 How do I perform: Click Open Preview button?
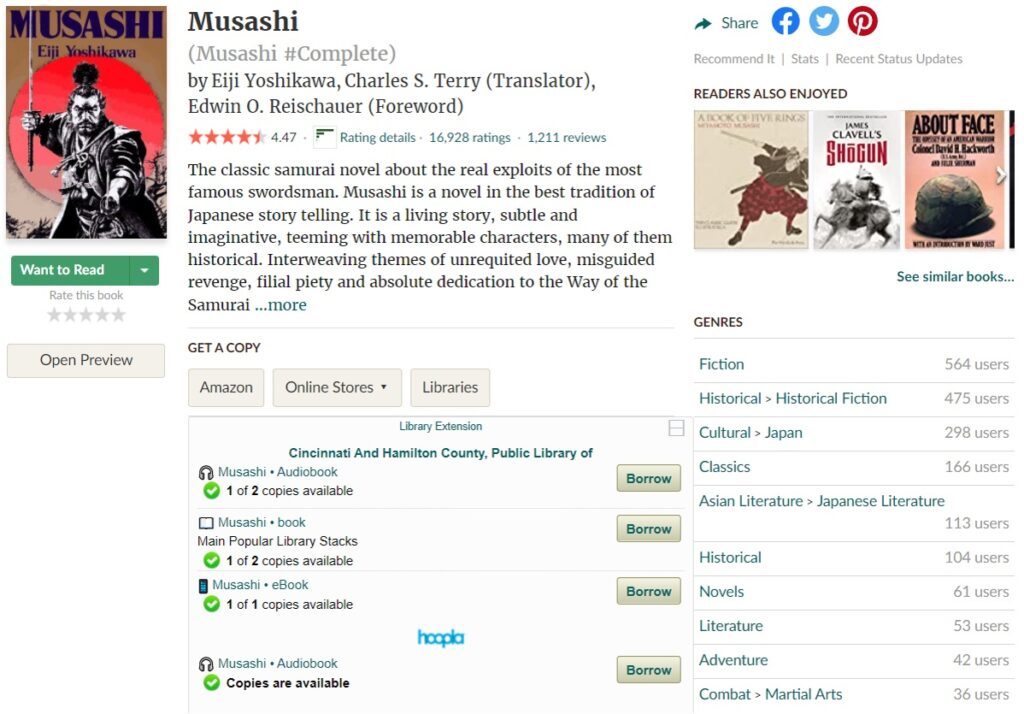(x=86, y=360)
